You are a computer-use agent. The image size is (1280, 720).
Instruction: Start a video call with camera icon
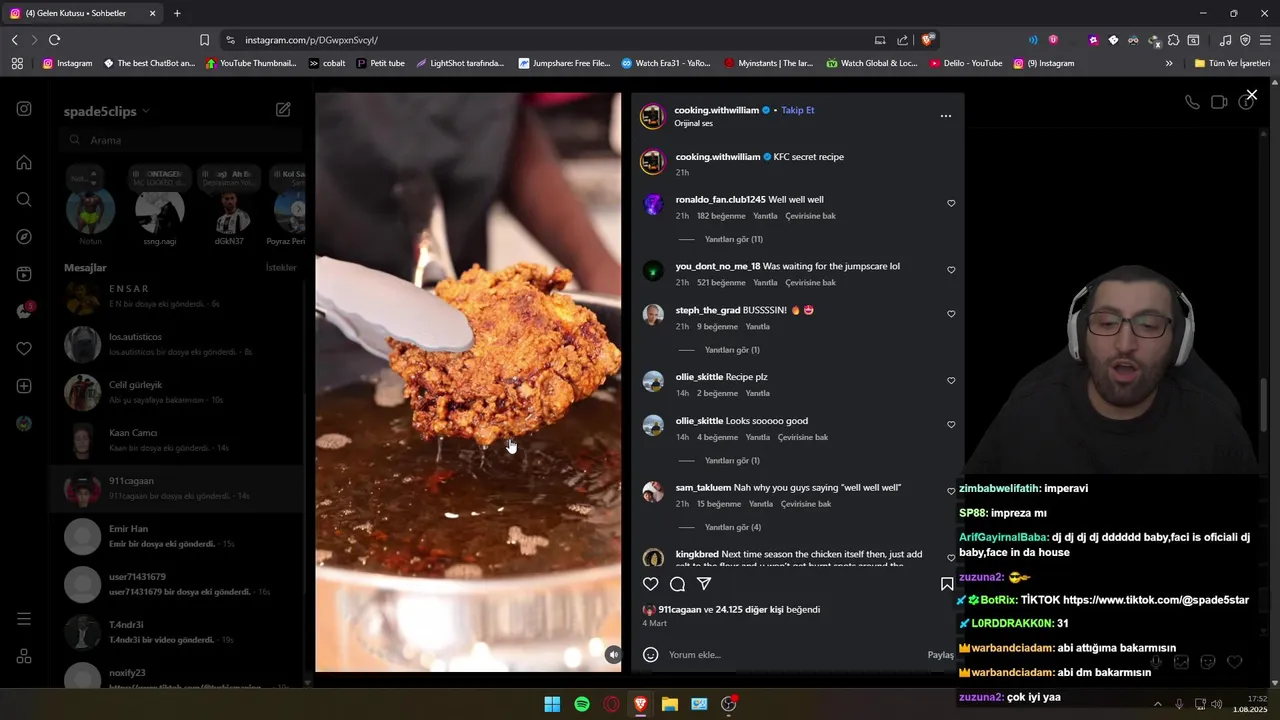click(1219, 102)
